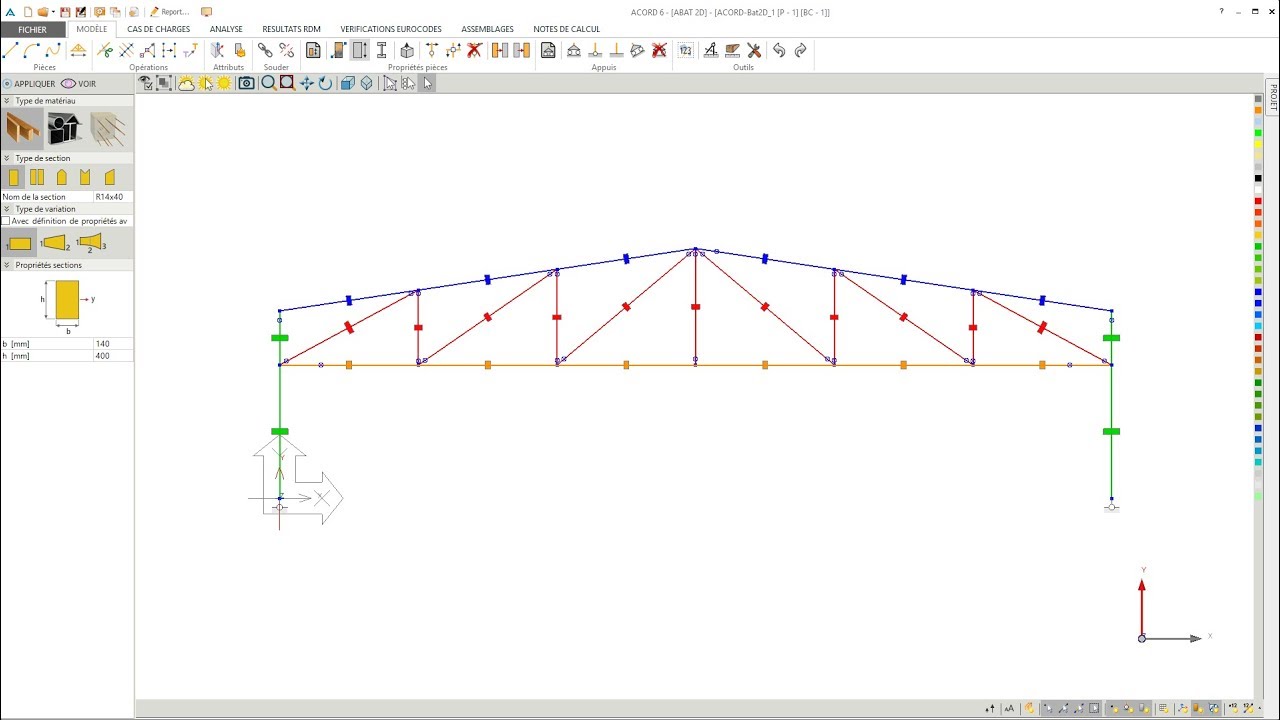Pick the black color swatch in palette

click(1258, 179)
